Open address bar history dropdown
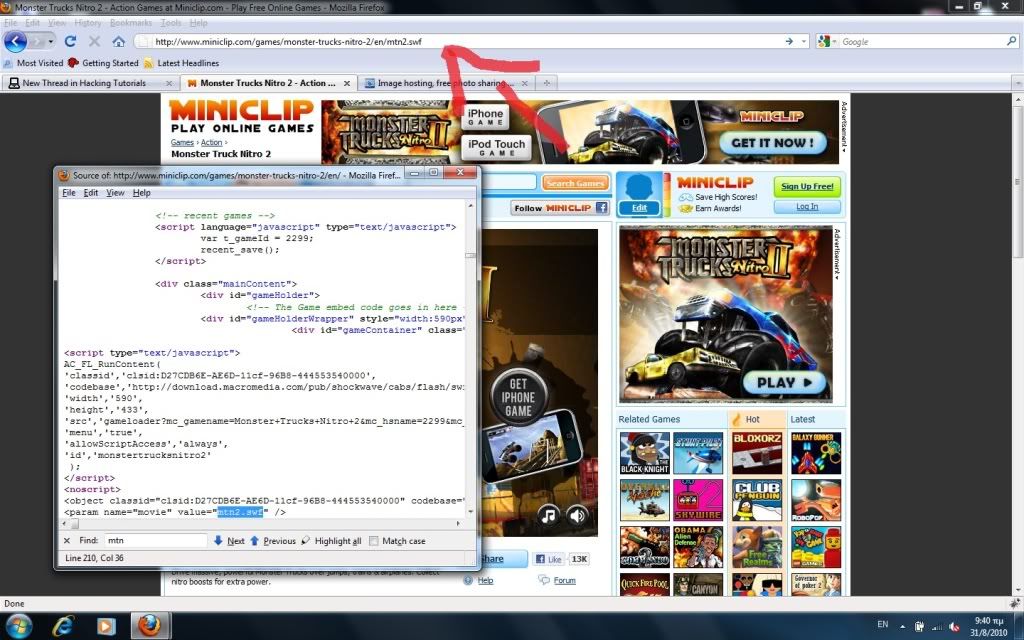 tap(803, 41)
